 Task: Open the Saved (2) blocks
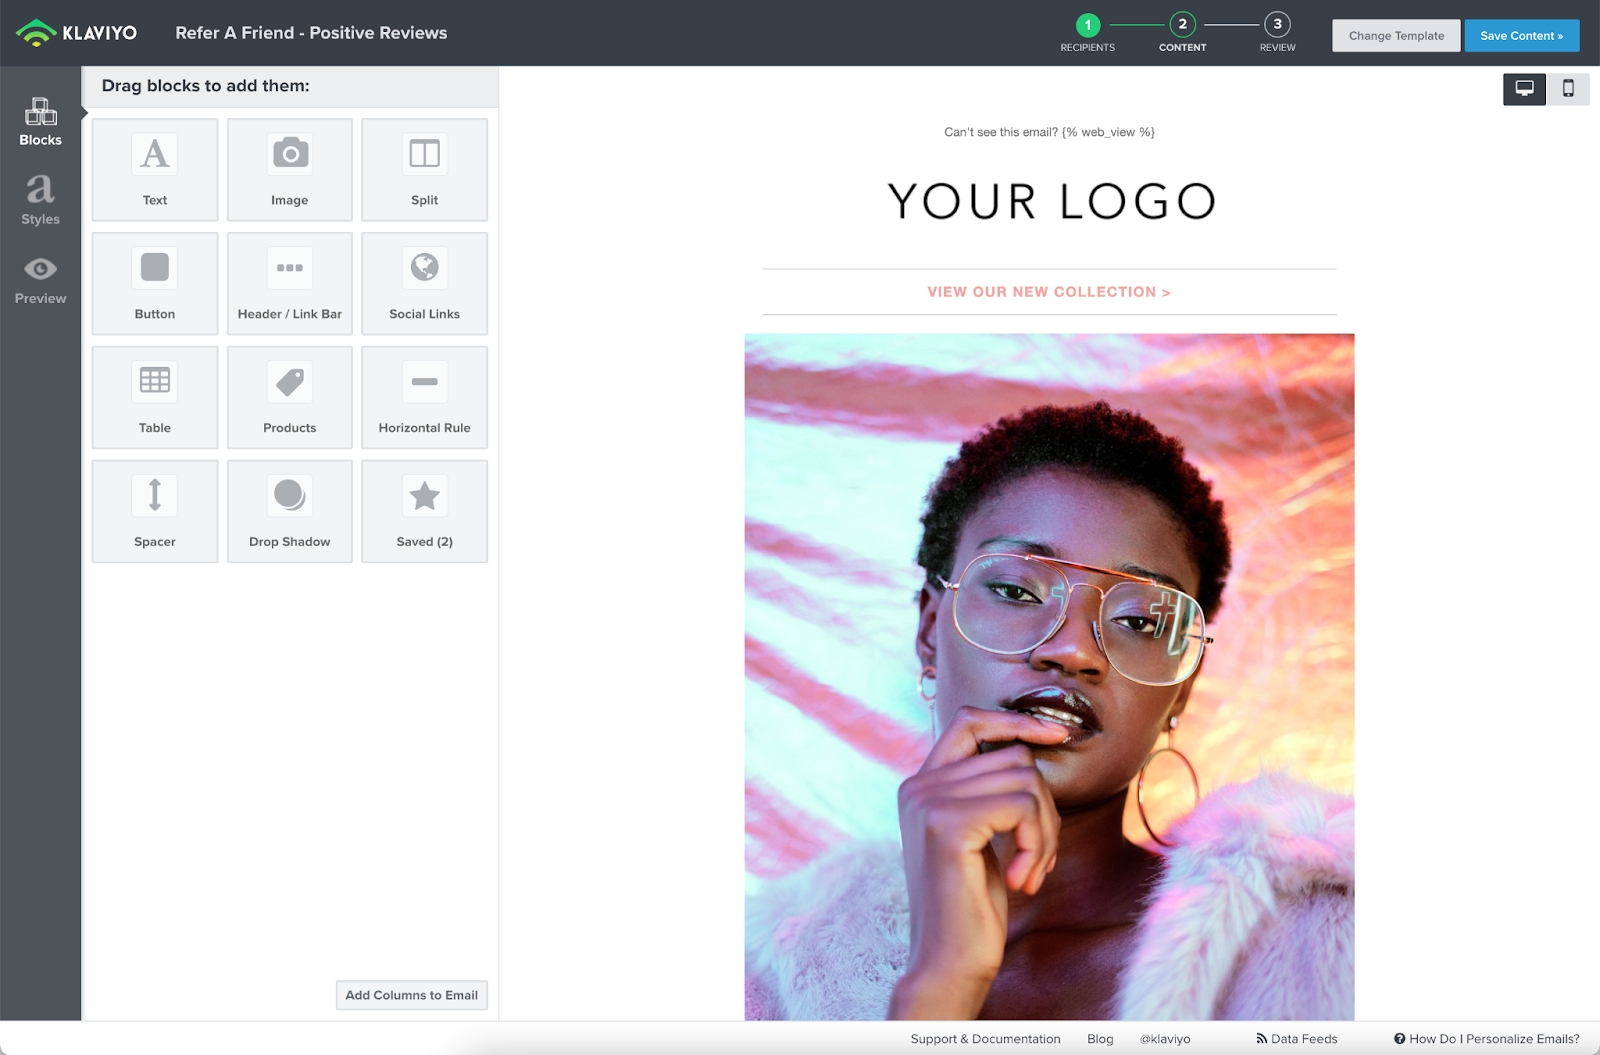tap(425, 512)
